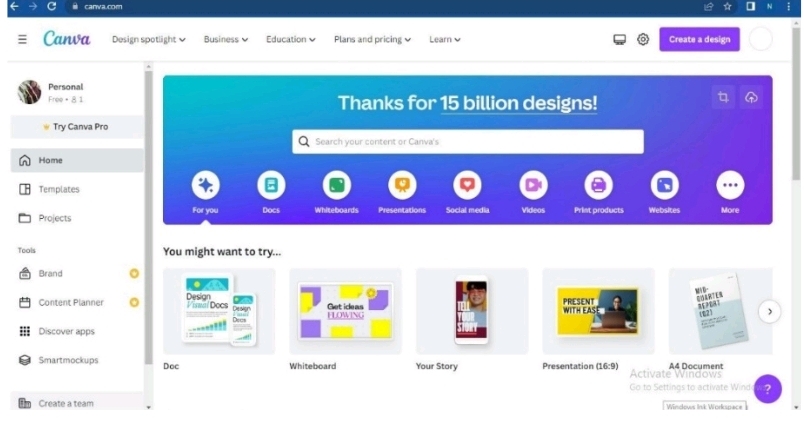Click the Try Canva Pro button
Screen dimensions: 804x427
pyautogui.click(x=77, y=127)
